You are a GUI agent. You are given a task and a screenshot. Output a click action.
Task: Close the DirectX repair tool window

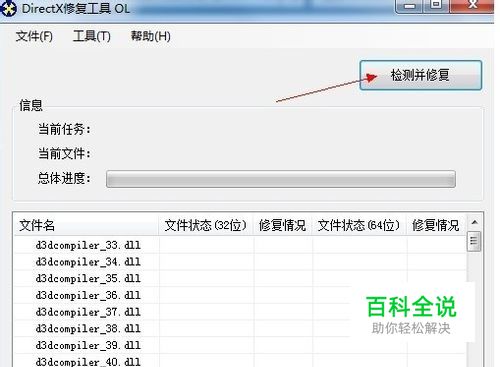coord(472,5)
